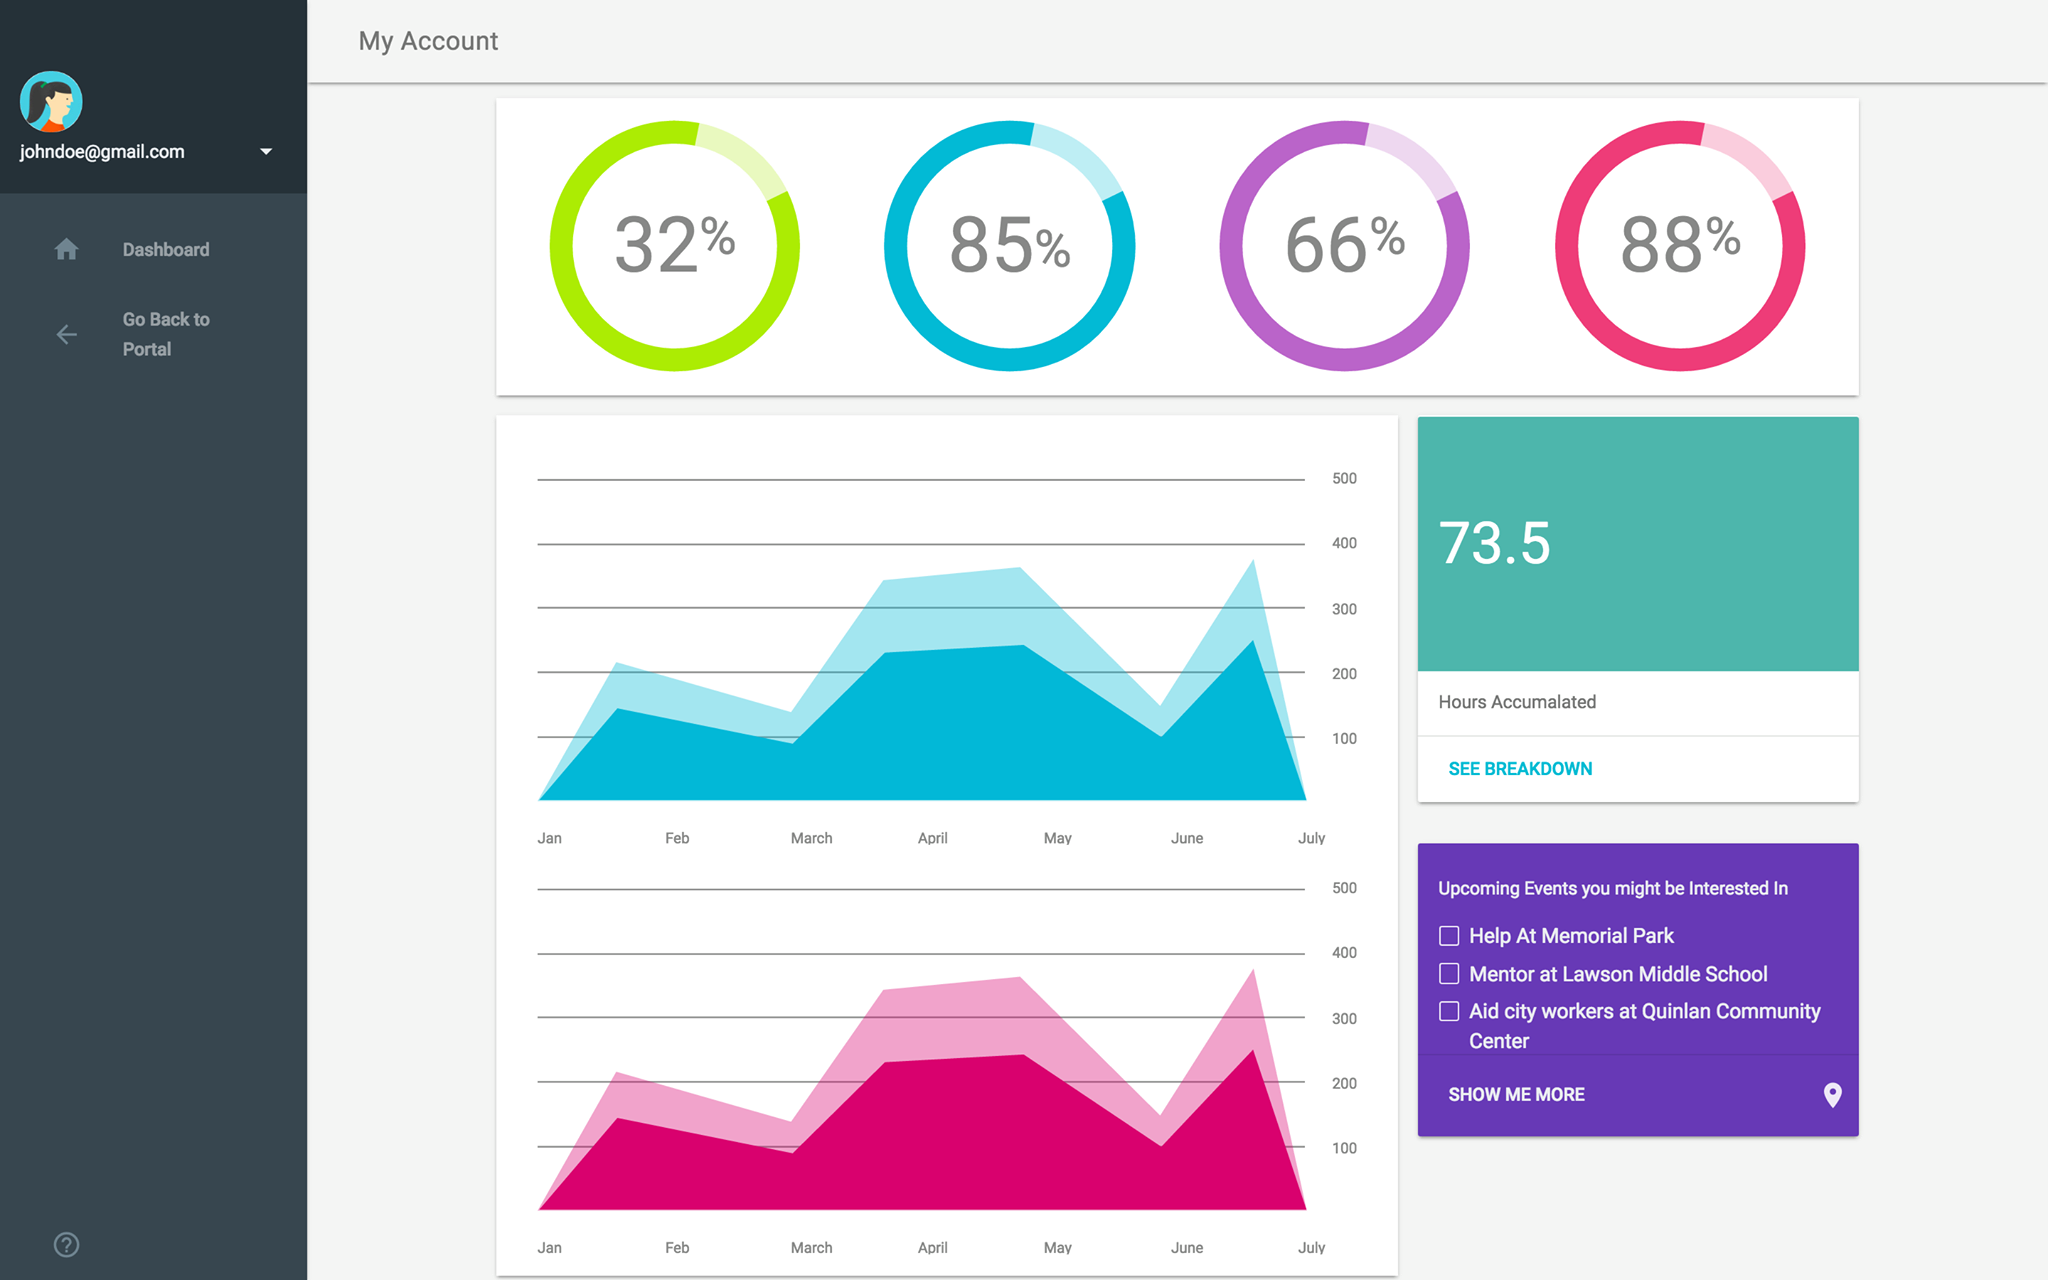
Task: Click the pink 88% progress ring
Action: [1680, 246]
